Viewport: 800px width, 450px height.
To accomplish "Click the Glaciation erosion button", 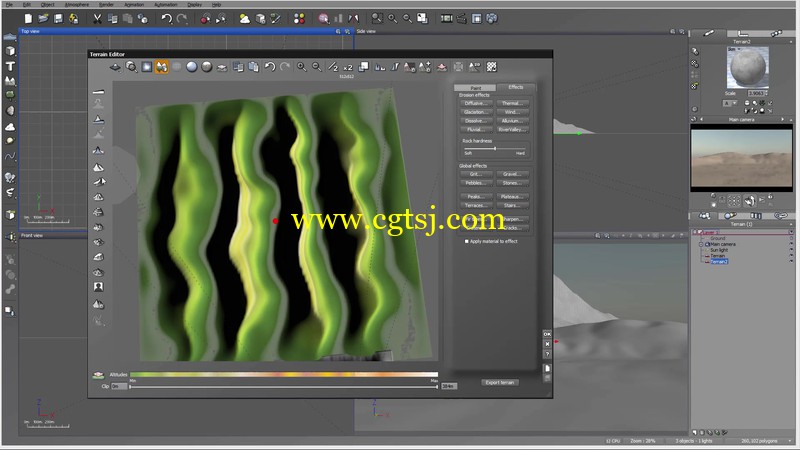I will point(476,112).
